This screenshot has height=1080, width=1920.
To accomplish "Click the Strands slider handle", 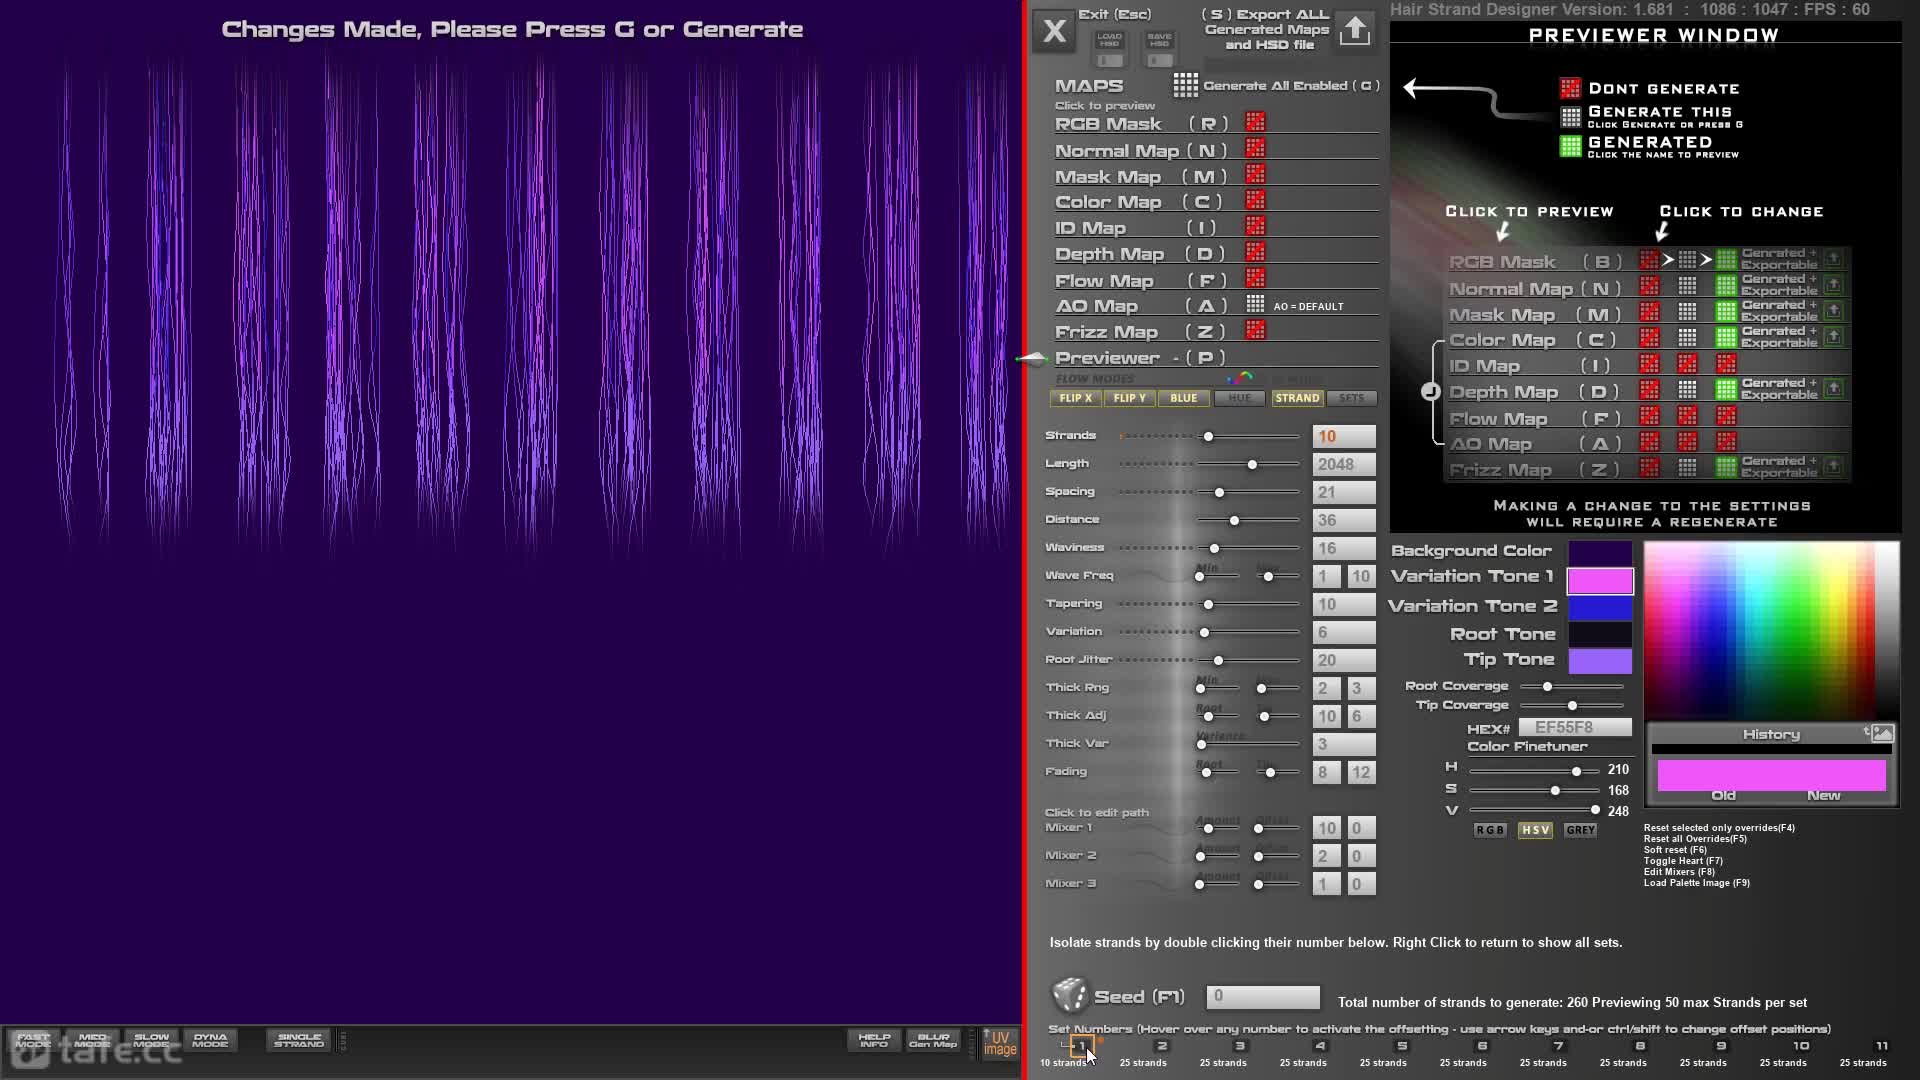I will (x=1208, y=437).
